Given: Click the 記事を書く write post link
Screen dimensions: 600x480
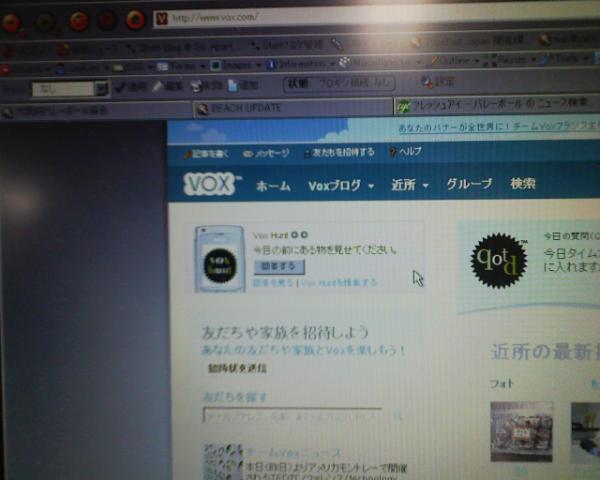Looking at the screenshot, I should [205, 154].
